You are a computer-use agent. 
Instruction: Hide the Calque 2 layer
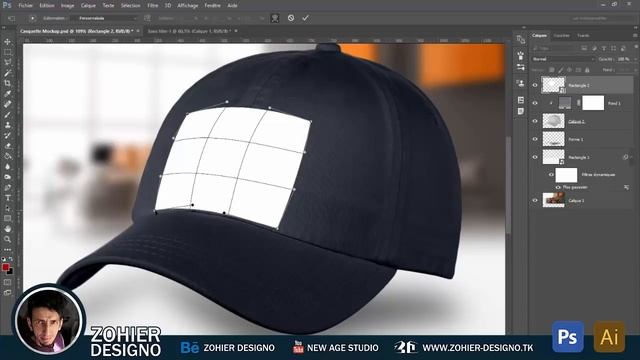click(x=535, y=121)
